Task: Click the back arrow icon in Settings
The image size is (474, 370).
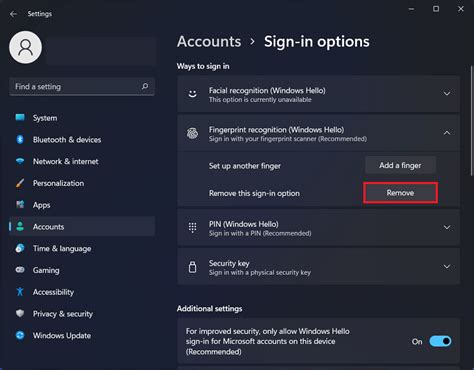Action: (13, 14)
